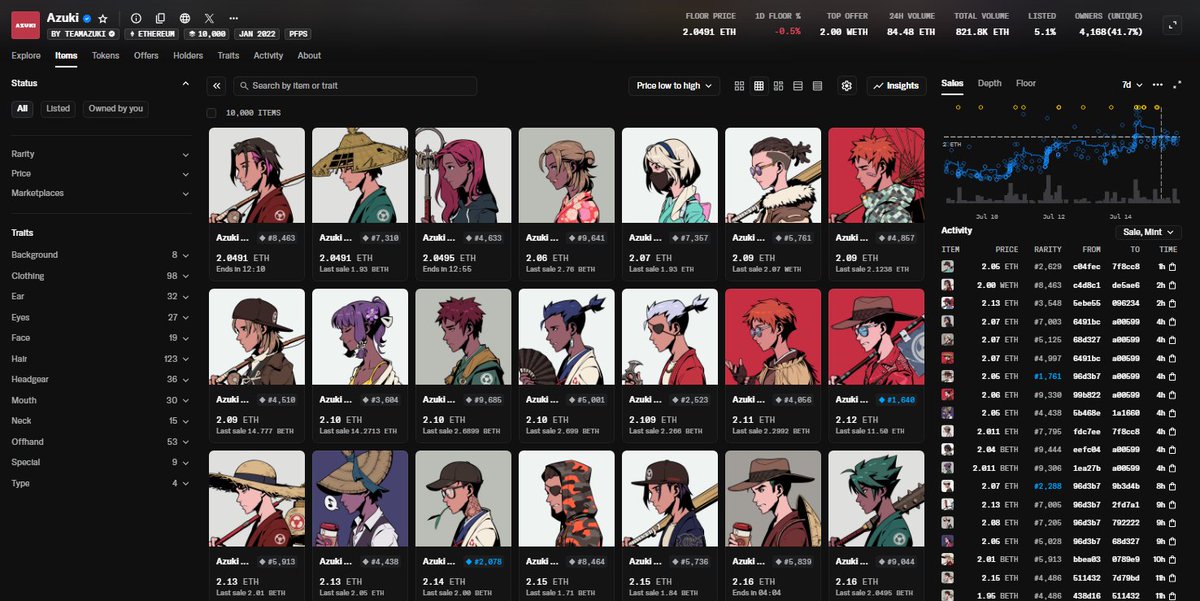Favorite the Azuki collection with the star icon
The image size is (1200, 601).
(x=103, y=18)
